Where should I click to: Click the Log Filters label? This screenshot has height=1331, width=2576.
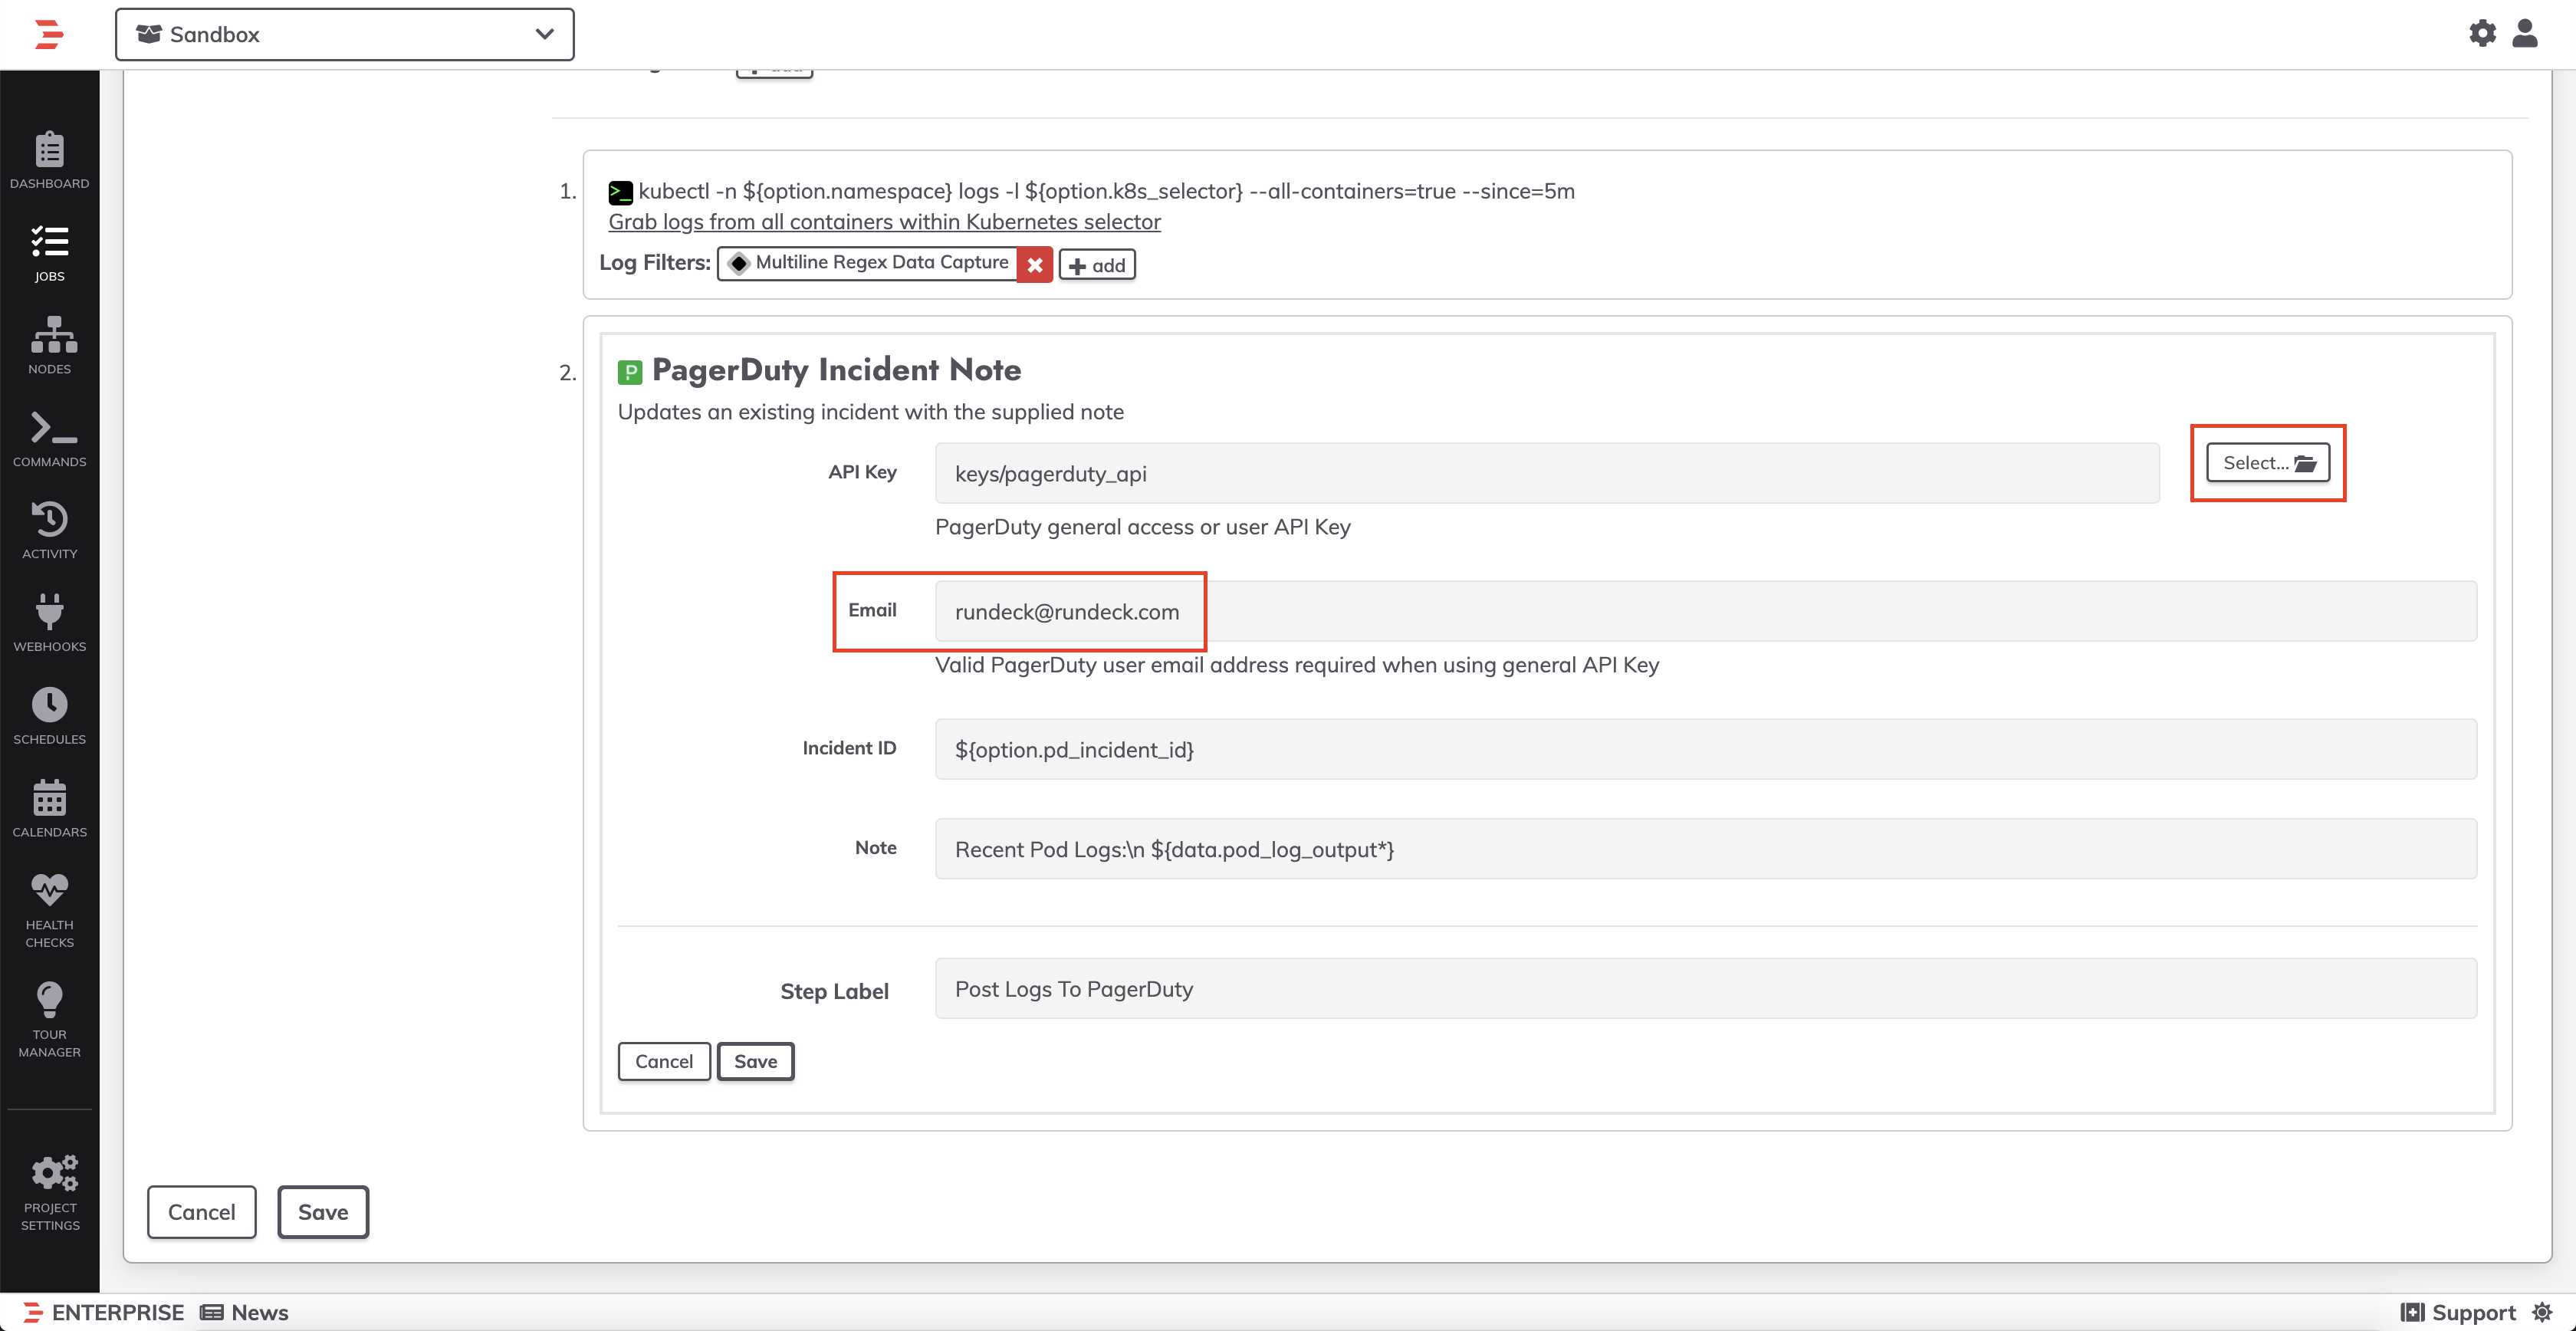click(655, 263)
